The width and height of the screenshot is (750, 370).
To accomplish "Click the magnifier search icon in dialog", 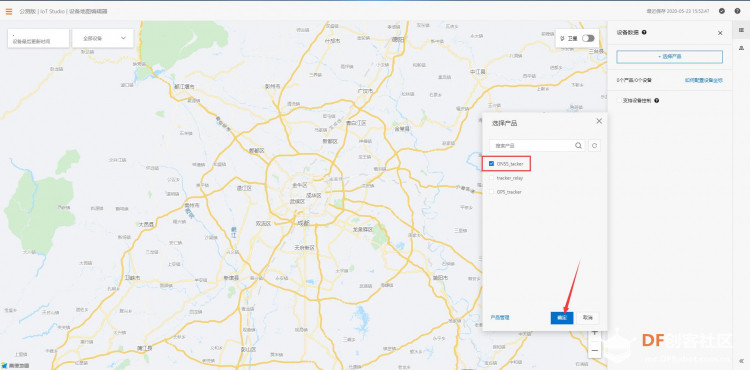I will [578, 145].
